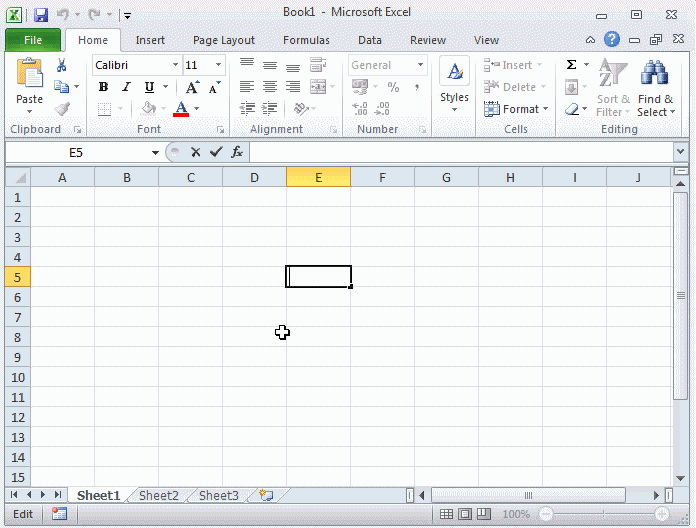Click the Save icon in title bar
The width and height of the screenshot is (696, 528).
click(41, 15)
